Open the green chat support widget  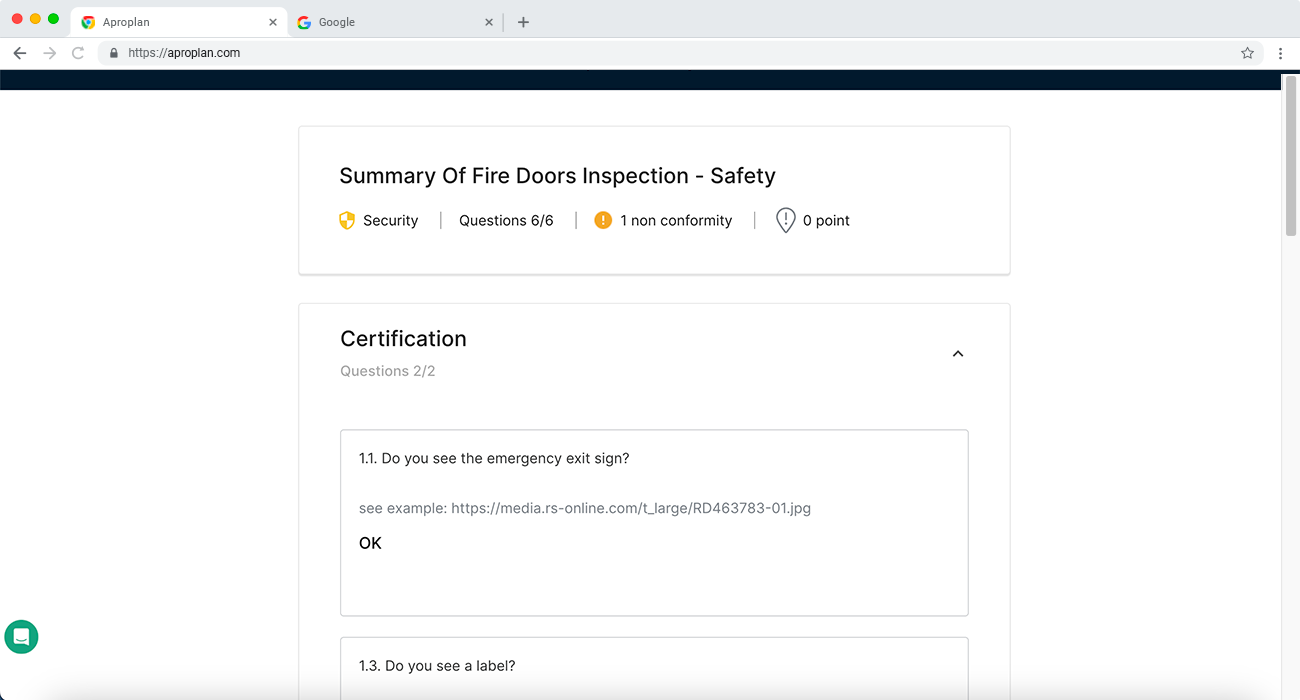click(21, 636)
